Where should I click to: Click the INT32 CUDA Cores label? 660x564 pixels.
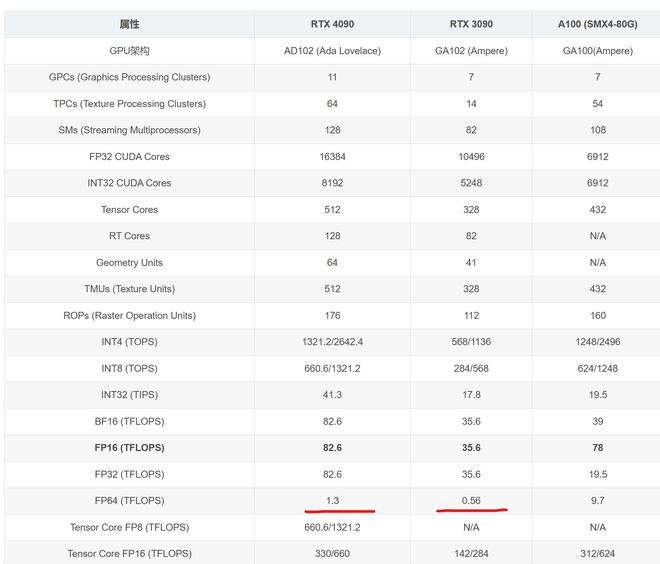click(129, 183)
